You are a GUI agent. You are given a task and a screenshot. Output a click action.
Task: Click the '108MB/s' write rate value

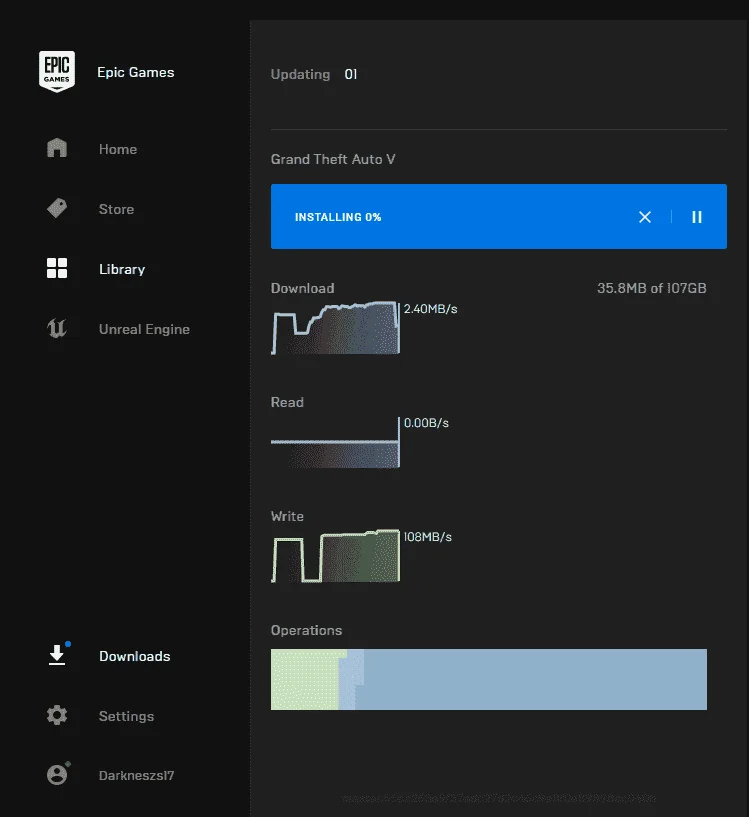tap(427, 537)
